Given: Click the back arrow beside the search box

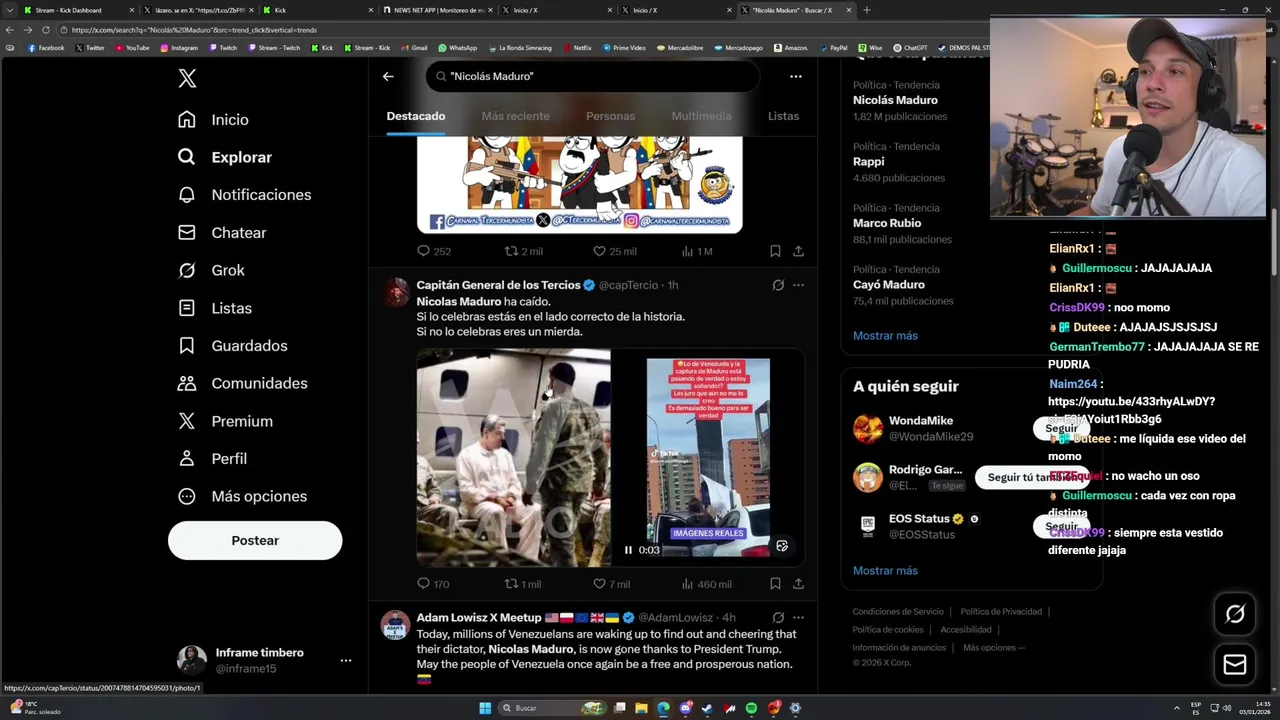Looking at the screenshot, I should [x=388, y=76].
